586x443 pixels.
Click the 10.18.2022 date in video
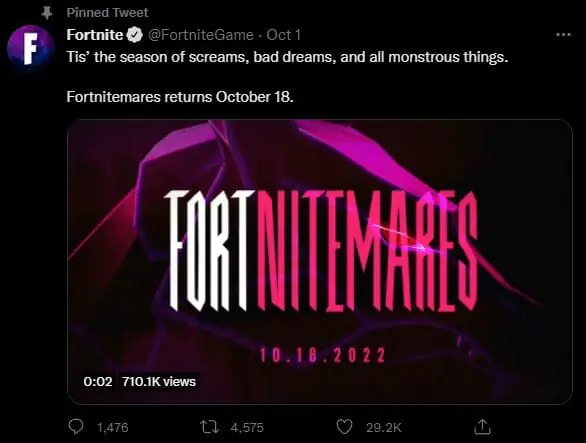pyautogui.click(x=322, y=355)
